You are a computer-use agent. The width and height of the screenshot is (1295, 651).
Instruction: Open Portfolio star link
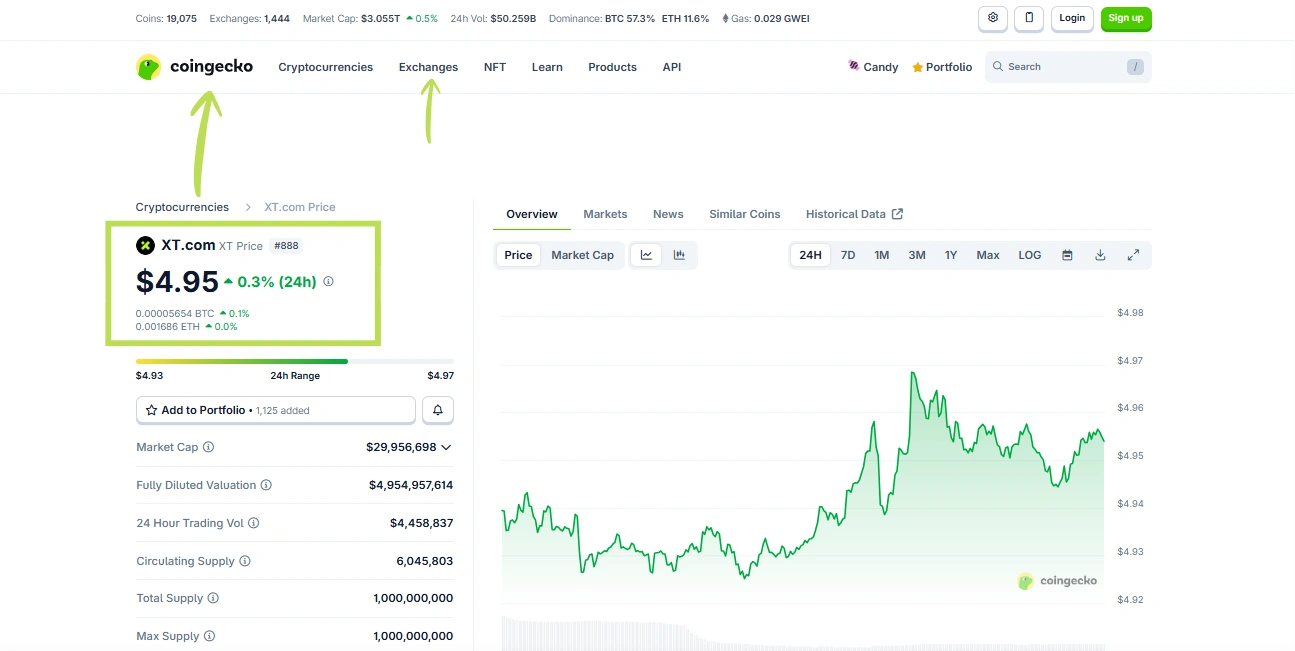point(942,67)
